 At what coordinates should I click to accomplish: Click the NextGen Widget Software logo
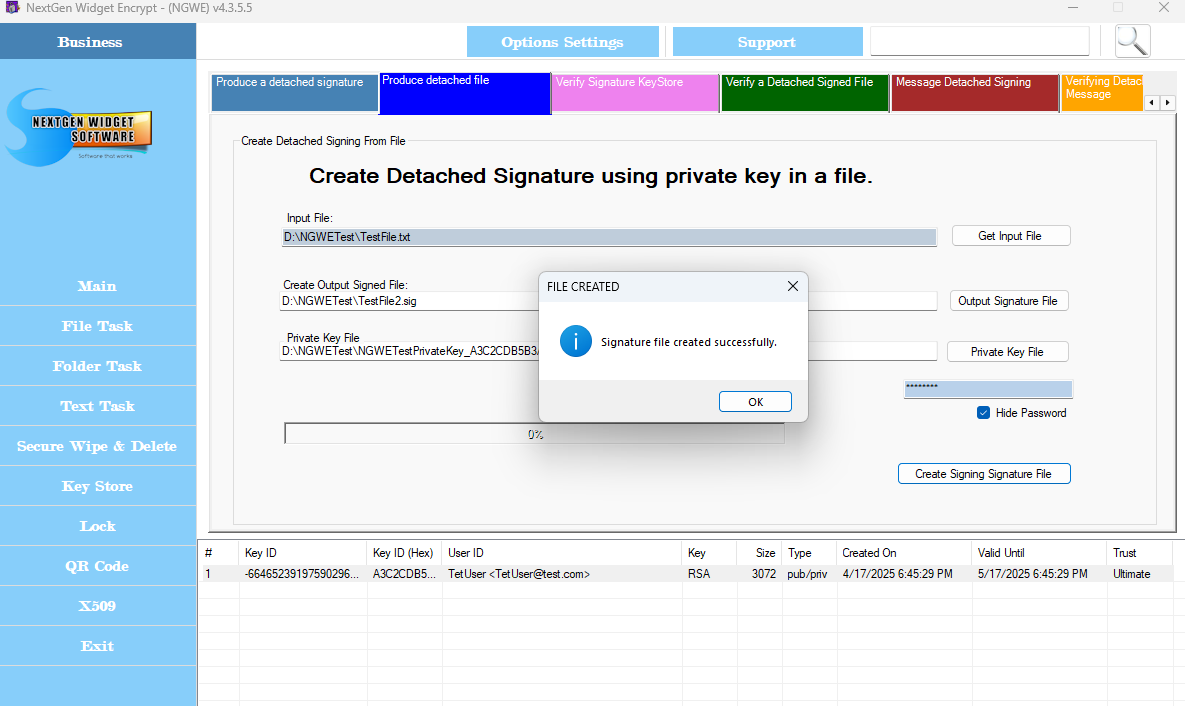pos(79,129)
